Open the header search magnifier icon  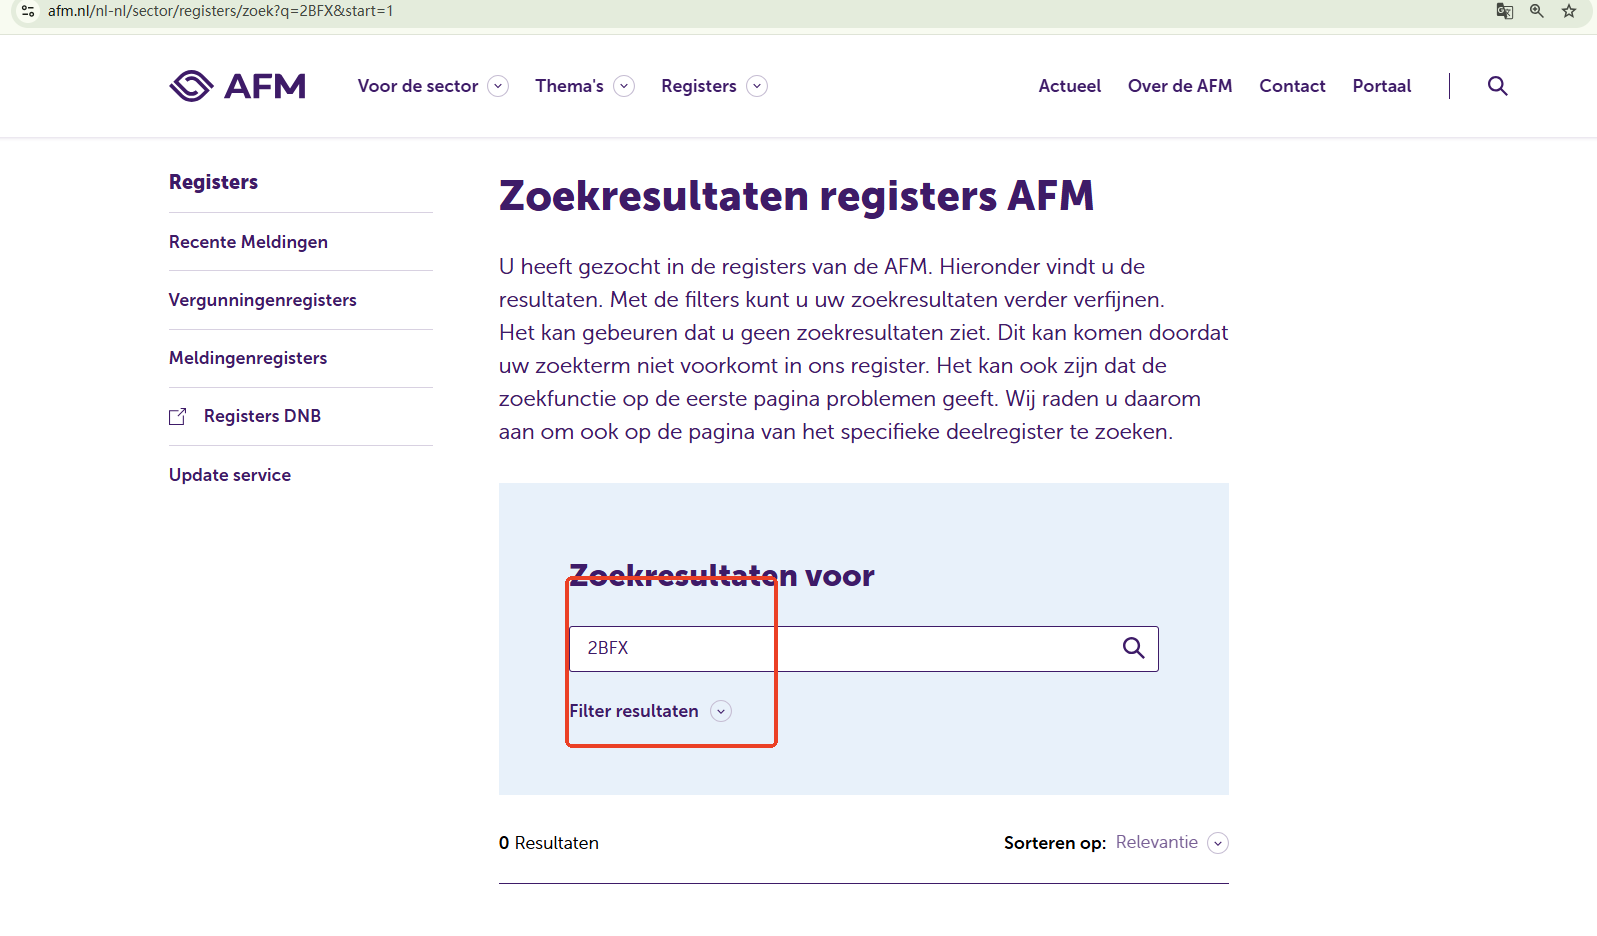click(1497, 86)
